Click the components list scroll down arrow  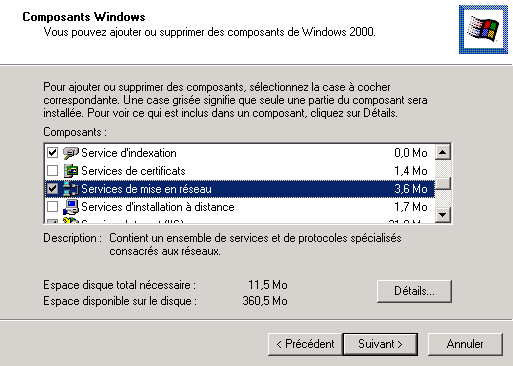click(x=443, y=215)
